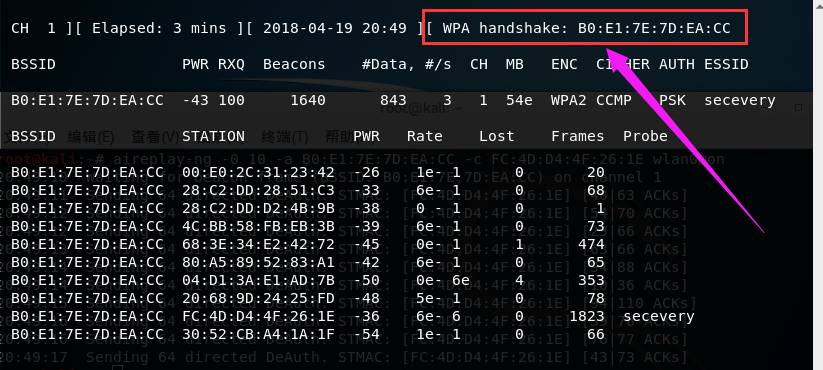Click the beacons count '1640'

[x=308, y=100]
